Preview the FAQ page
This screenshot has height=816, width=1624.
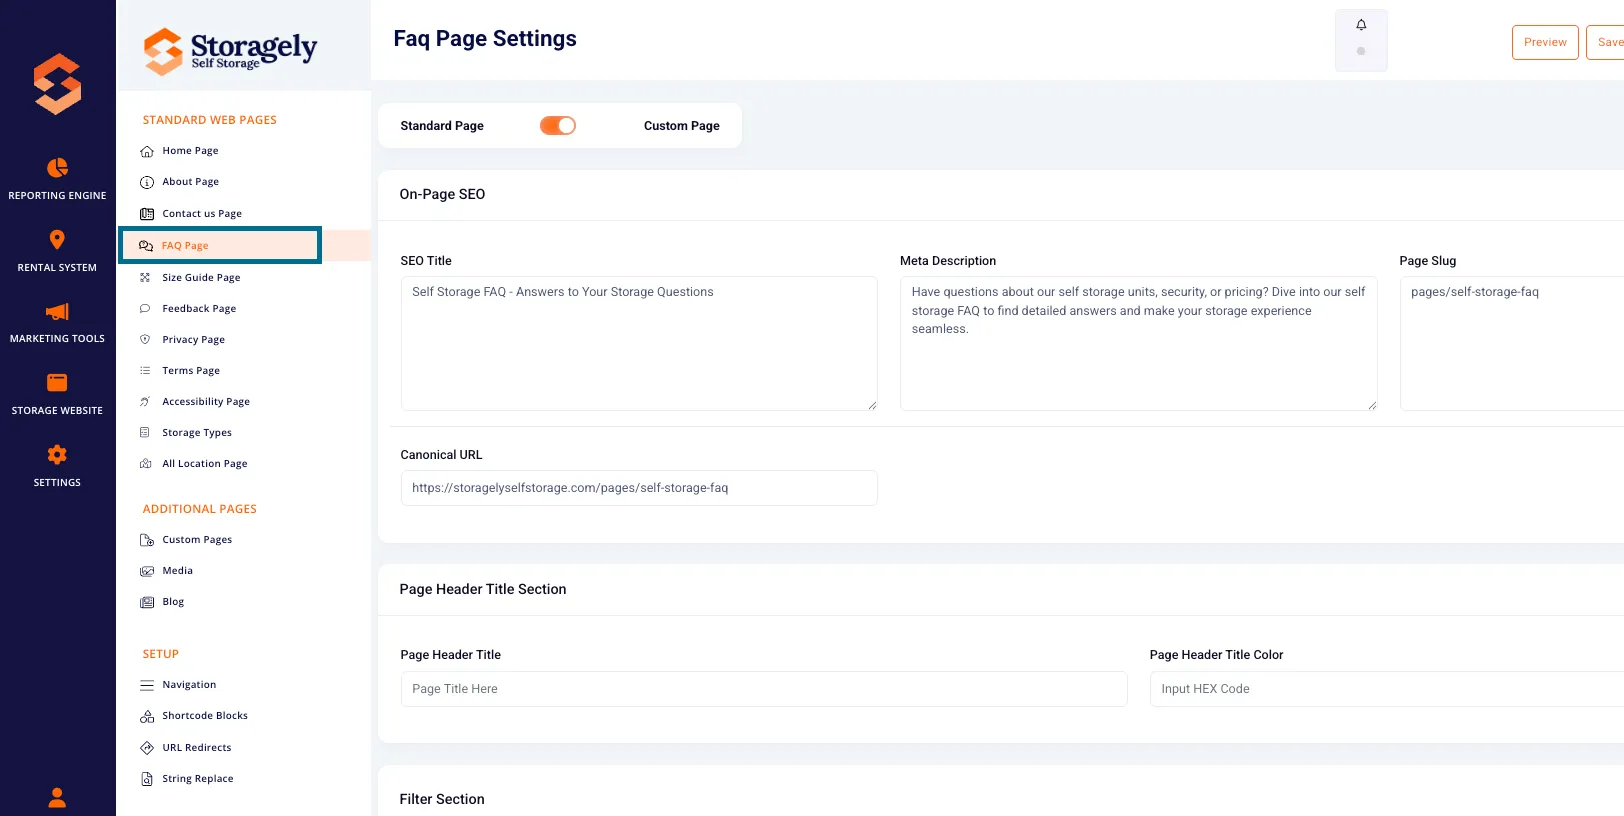(x=1545, y=42)
